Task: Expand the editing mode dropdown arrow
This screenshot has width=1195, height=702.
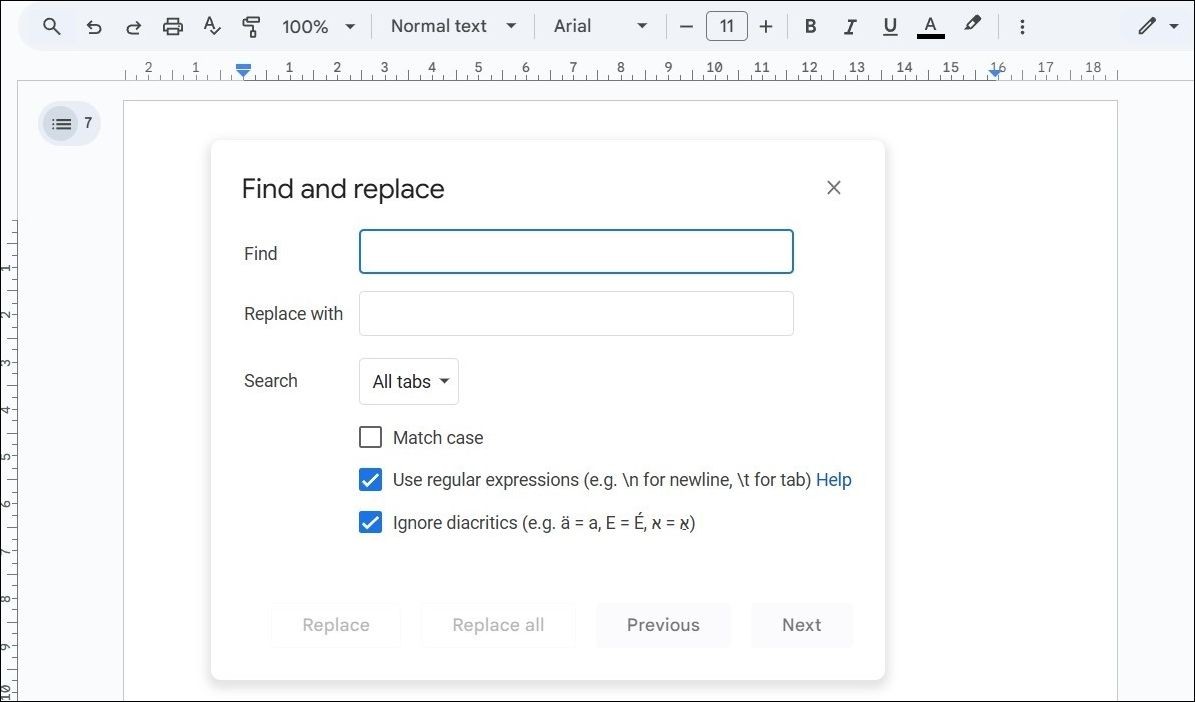Action: pyautogui.click(x=1173, y=27)
